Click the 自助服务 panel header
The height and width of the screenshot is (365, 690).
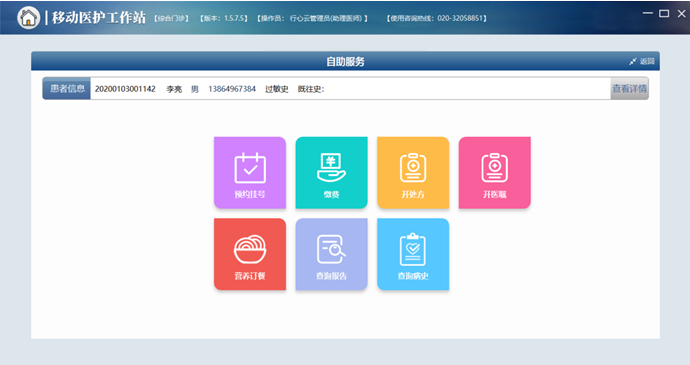345,61
